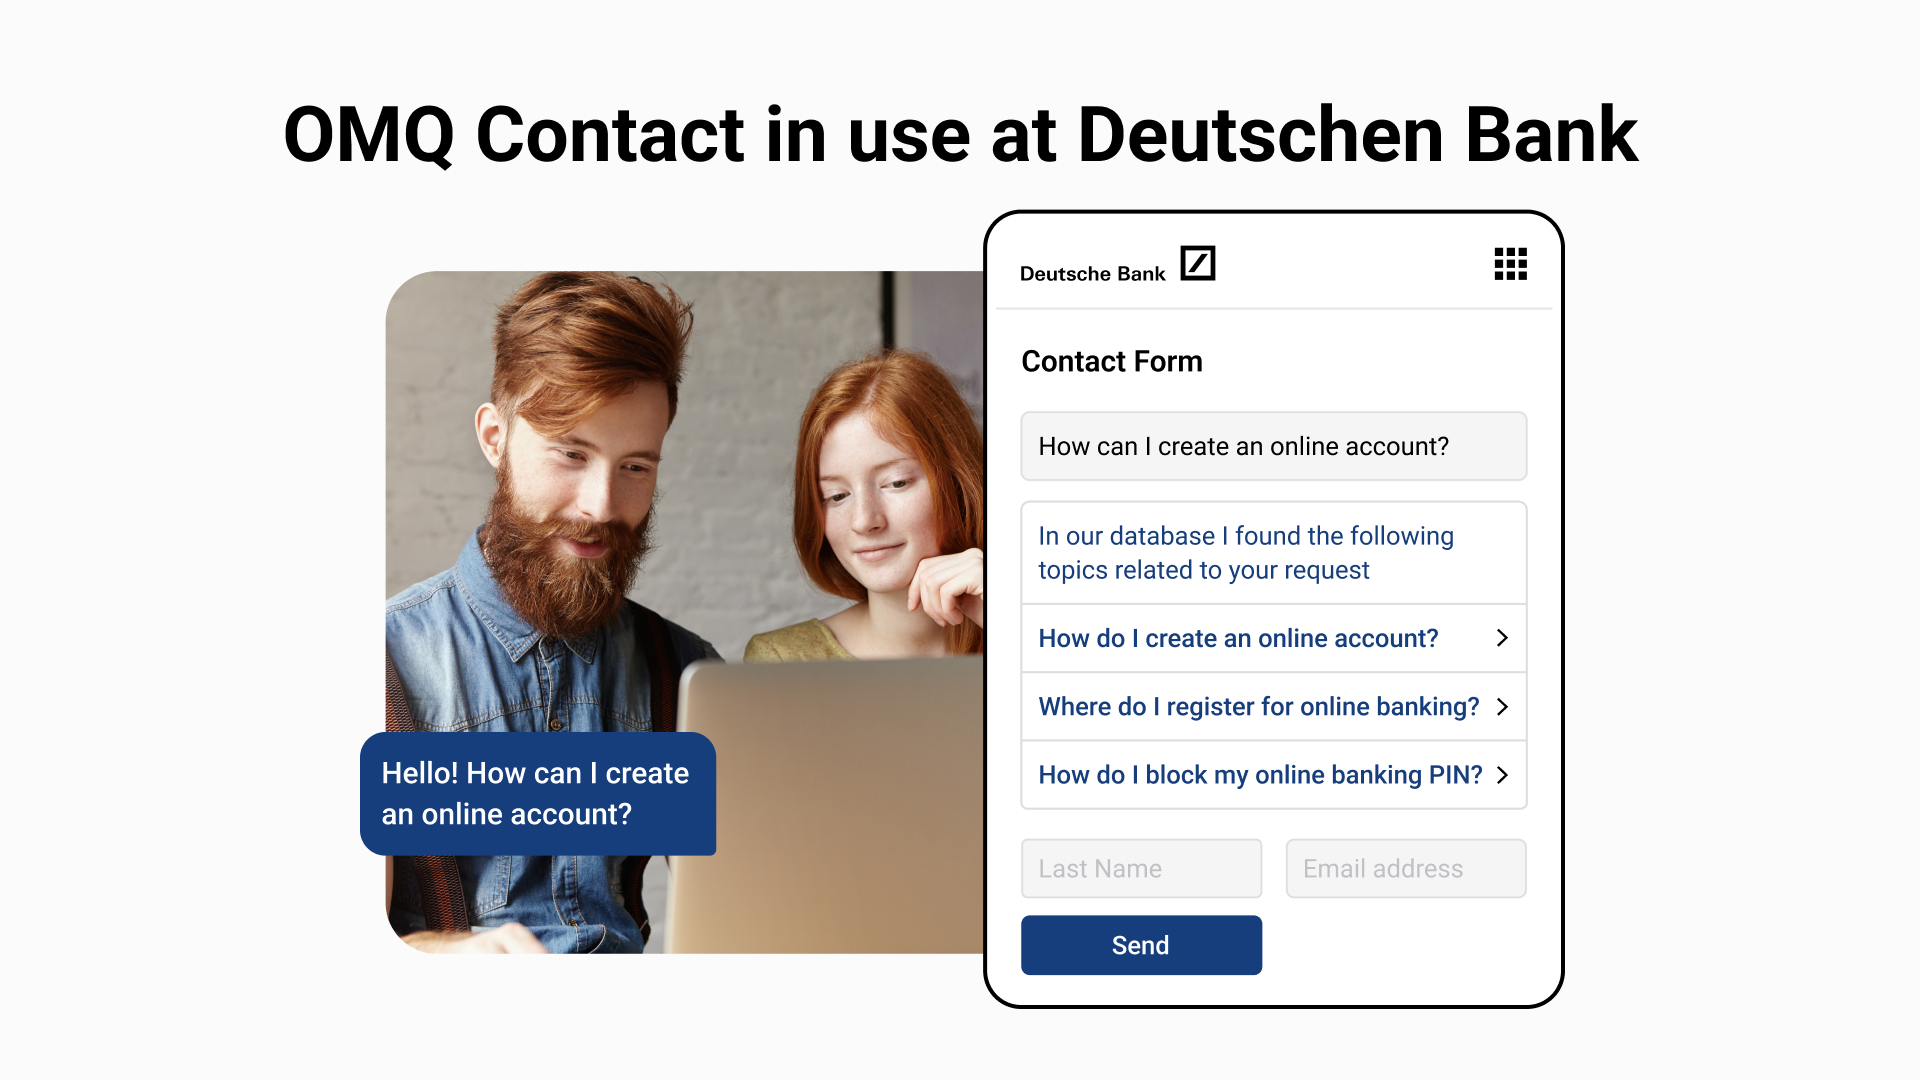Click the Send button
This screenshot has height=1080, width=1920.
1139,945
